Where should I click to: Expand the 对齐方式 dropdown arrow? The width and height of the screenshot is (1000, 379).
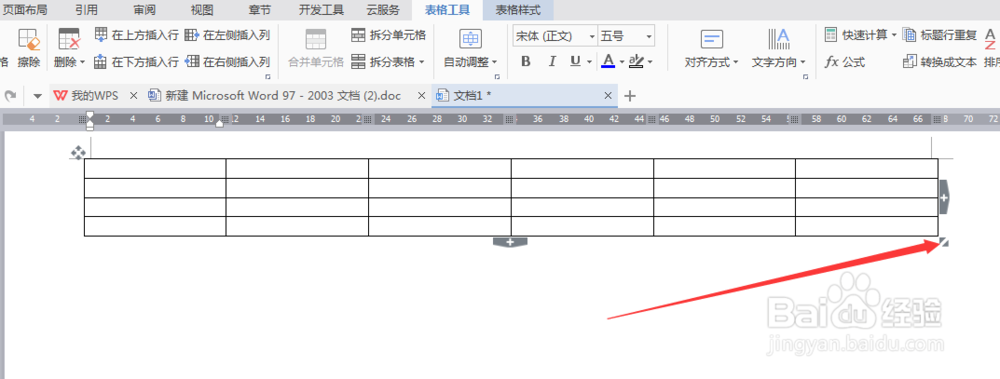coord(735,63)
